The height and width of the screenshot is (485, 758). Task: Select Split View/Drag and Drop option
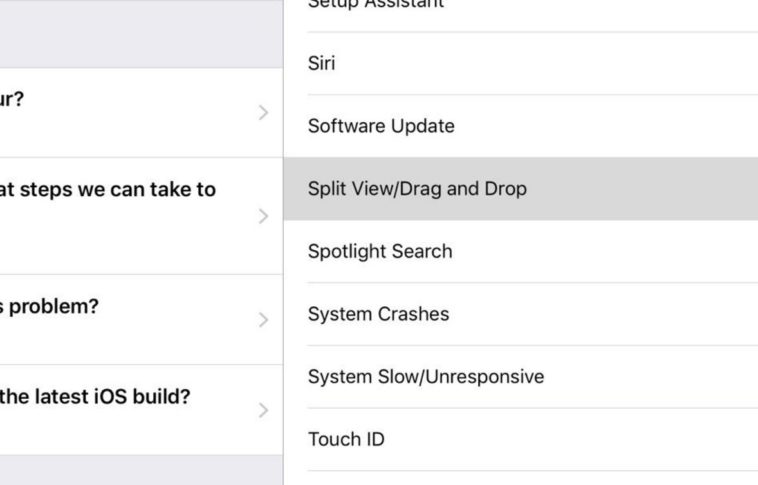(417, 189)
